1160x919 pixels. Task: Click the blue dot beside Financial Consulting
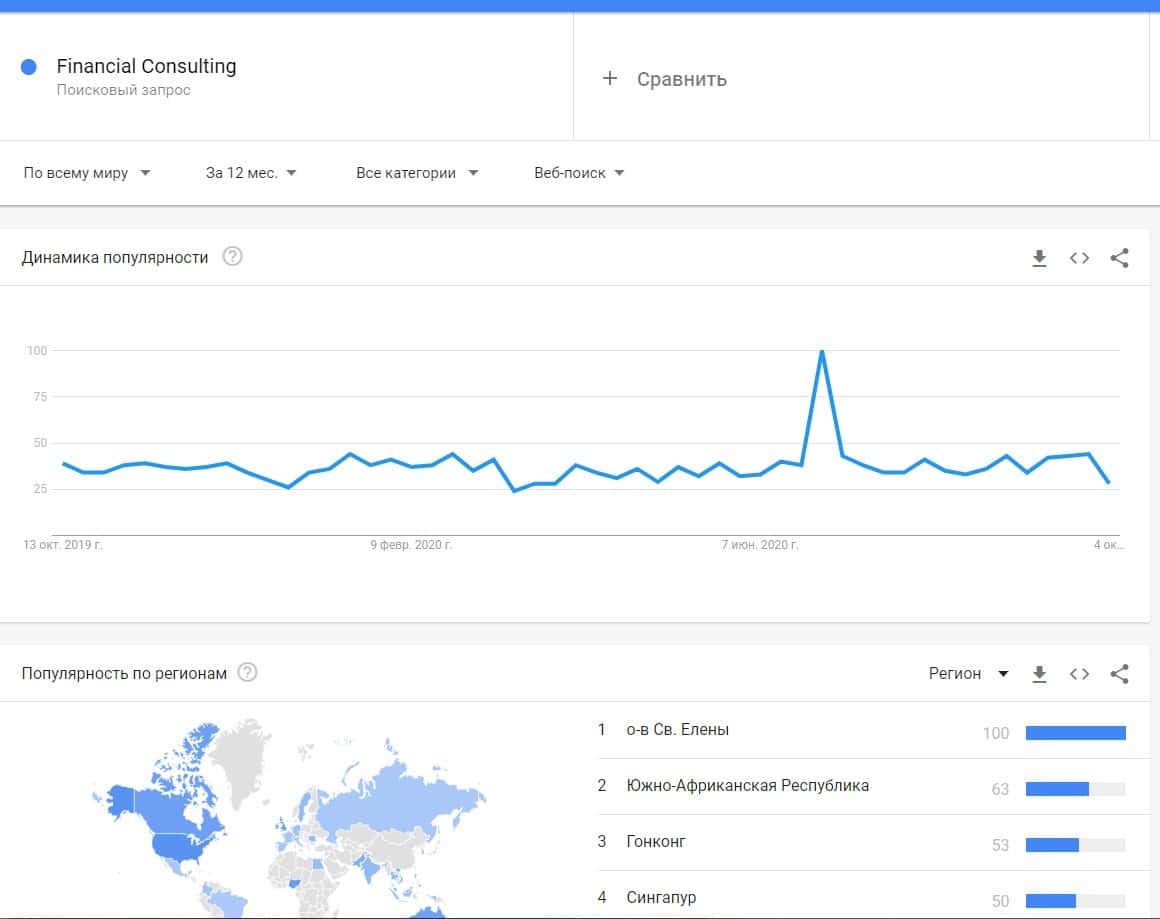[x=29, y=67]
